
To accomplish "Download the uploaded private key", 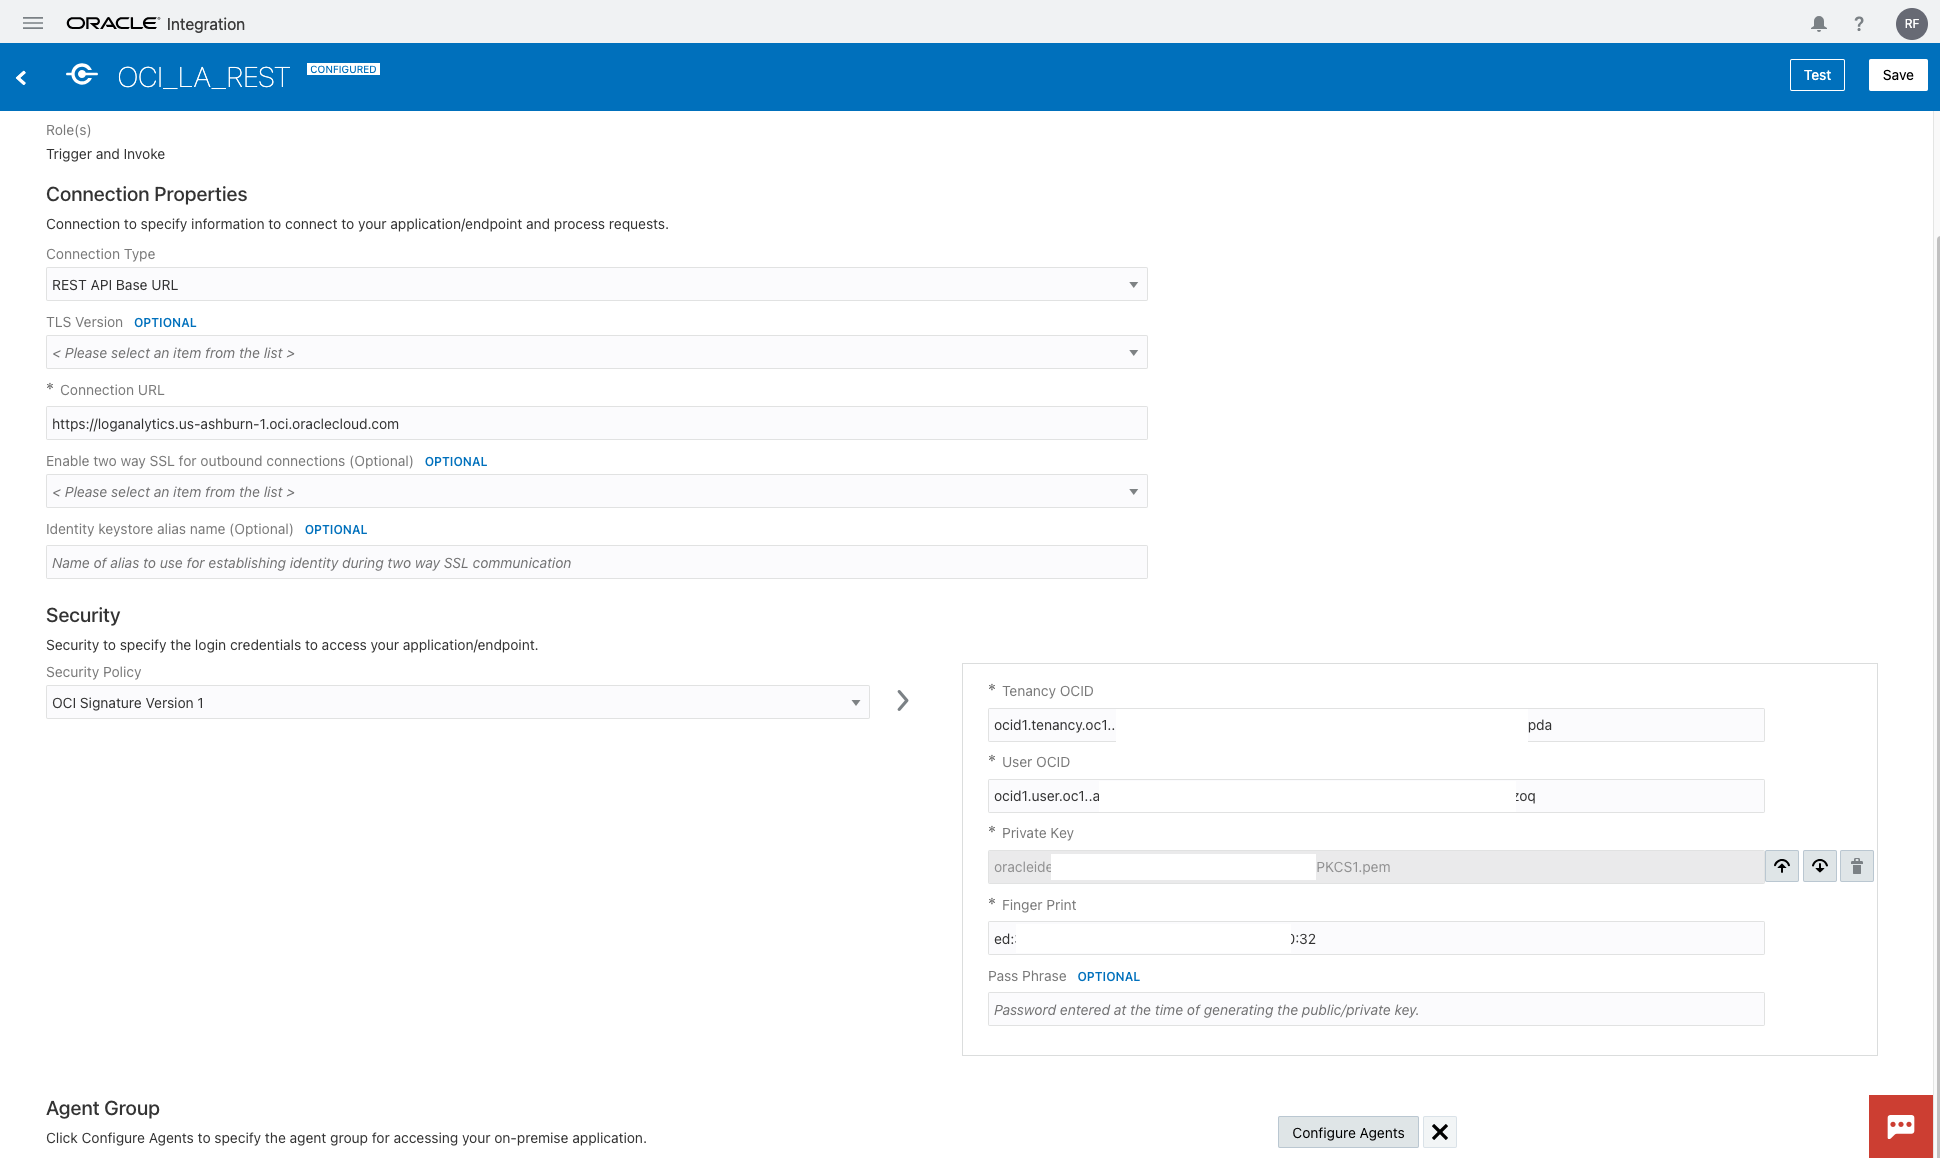I will click(x=1819, y=866).
